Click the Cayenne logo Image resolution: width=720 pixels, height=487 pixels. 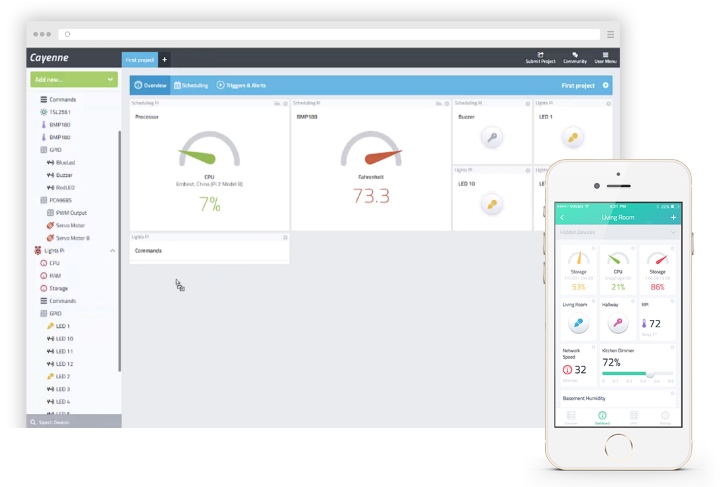pos(49,58)
